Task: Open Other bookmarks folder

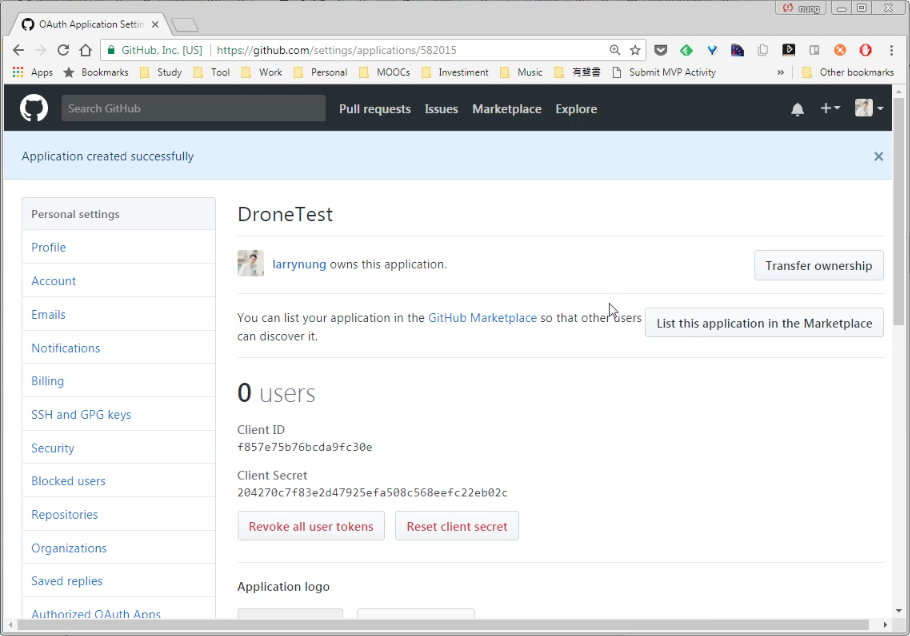Action: [x=848, y=72]
